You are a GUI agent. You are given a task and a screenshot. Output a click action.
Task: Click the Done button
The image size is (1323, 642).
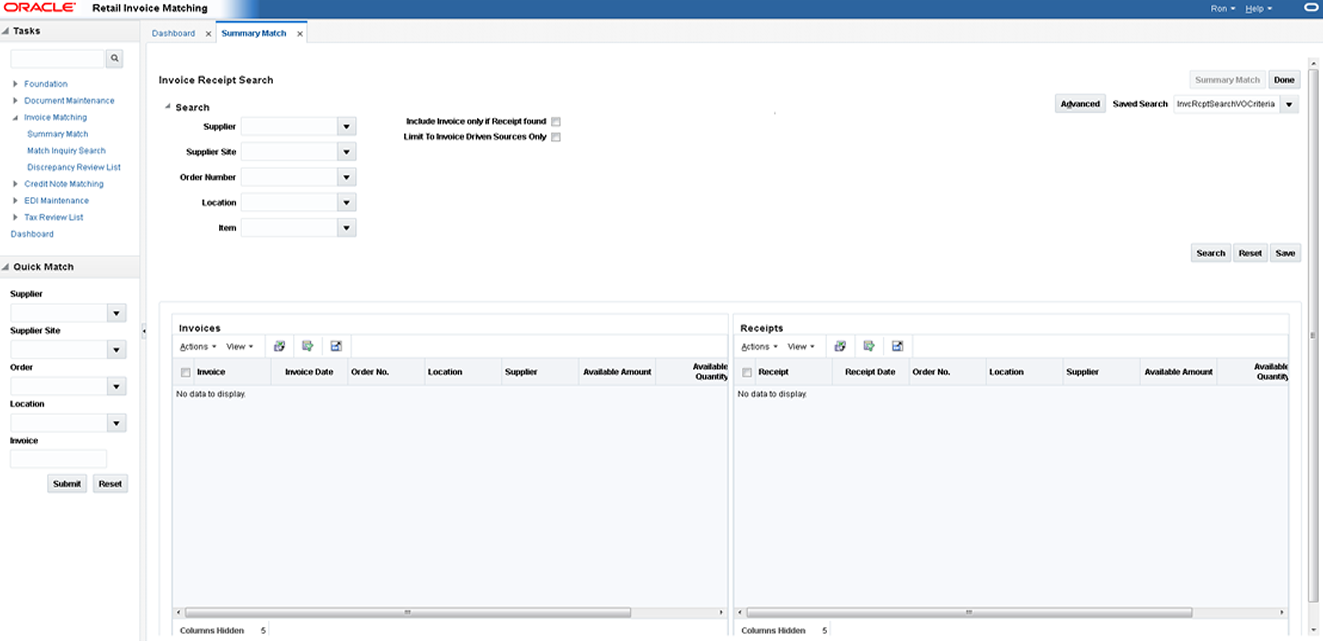click(x=1284, y=80)
